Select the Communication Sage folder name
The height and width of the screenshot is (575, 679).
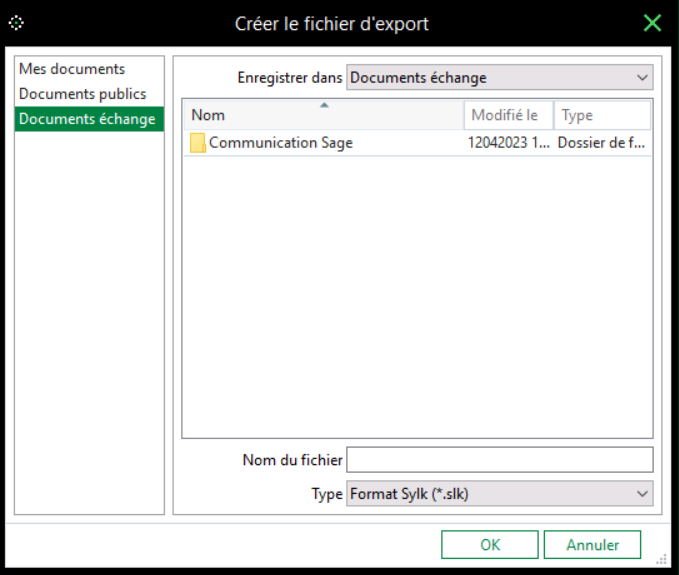pyautogui.click(x=280, y=143)
